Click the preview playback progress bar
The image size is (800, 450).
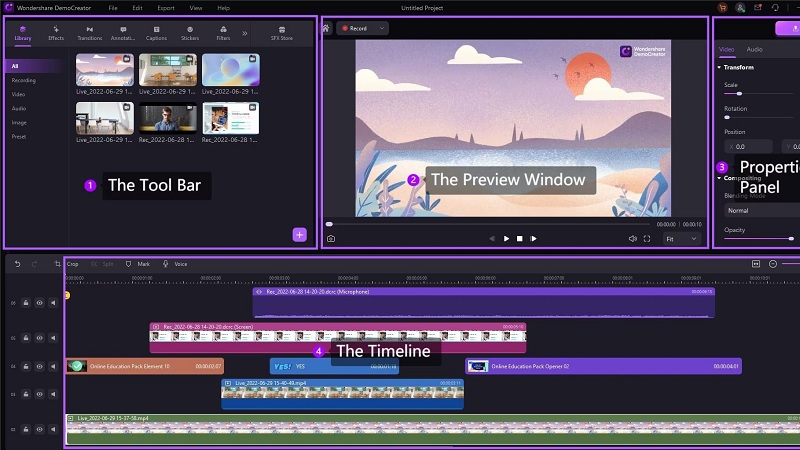[488, 224]
